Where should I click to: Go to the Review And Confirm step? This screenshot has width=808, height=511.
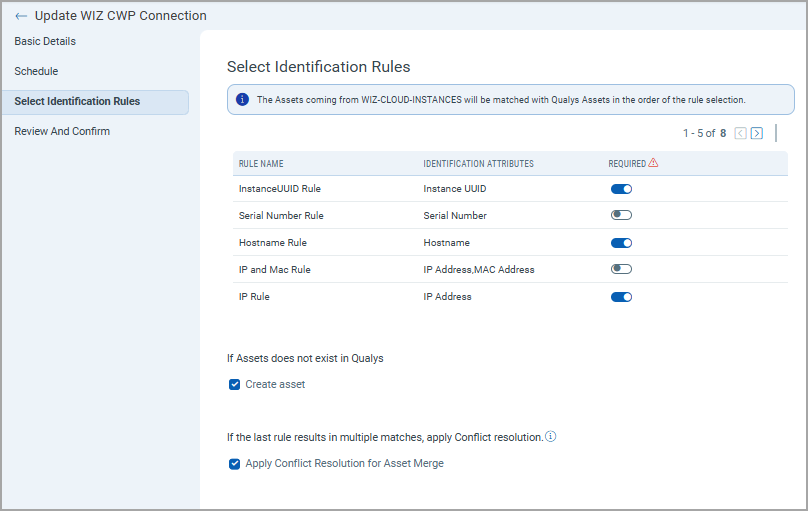point(62,131)
